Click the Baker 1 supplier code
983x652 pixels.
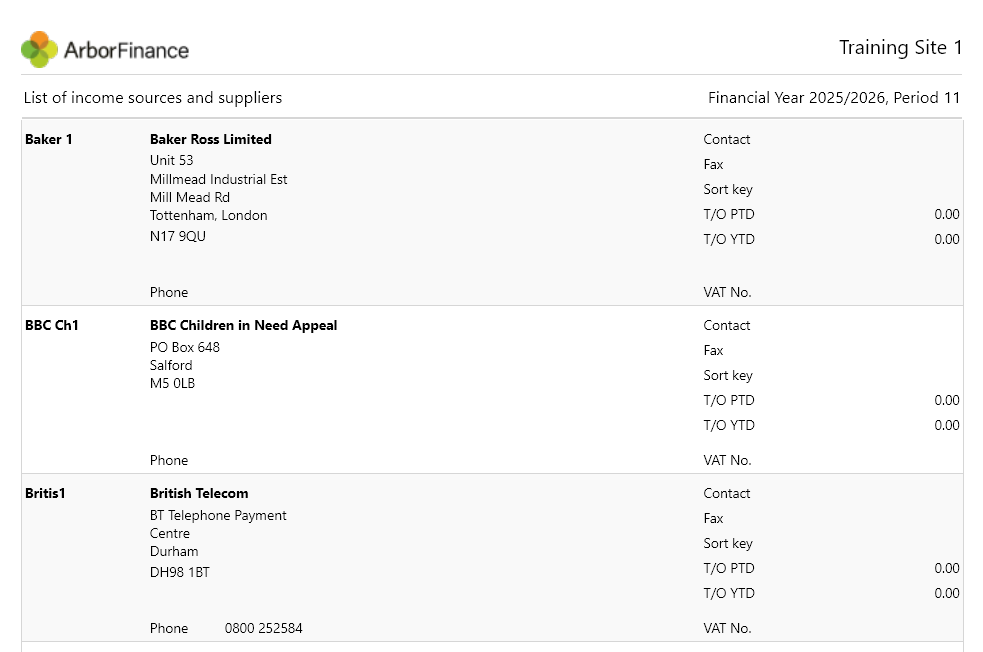[48, 139]
